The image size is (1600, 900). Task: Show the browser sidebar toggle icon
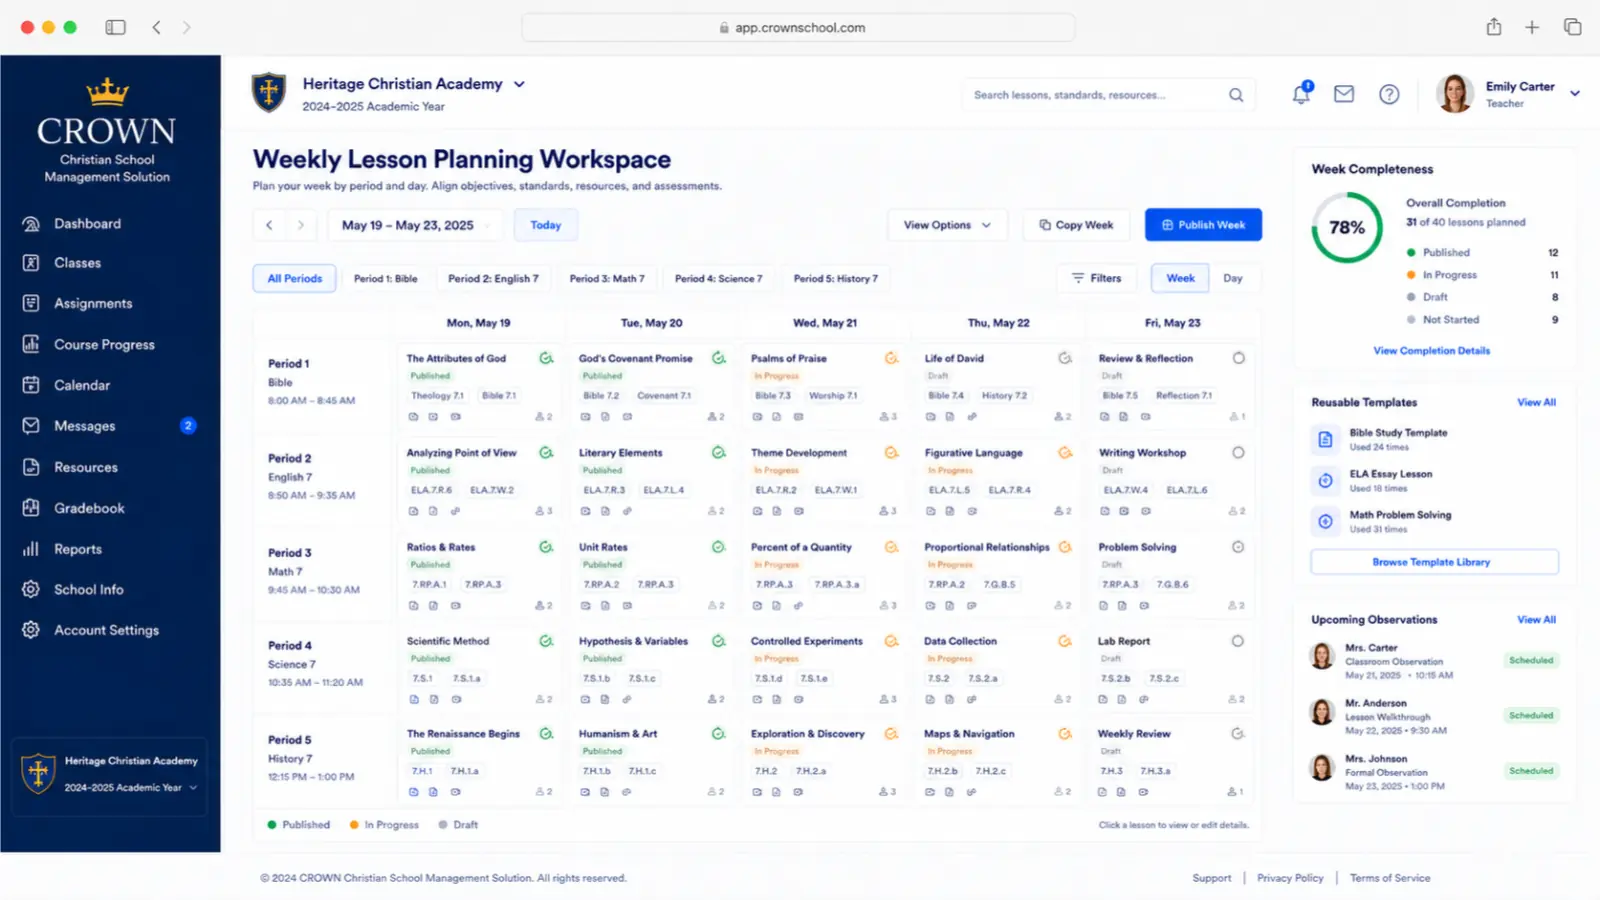[116, 27]
